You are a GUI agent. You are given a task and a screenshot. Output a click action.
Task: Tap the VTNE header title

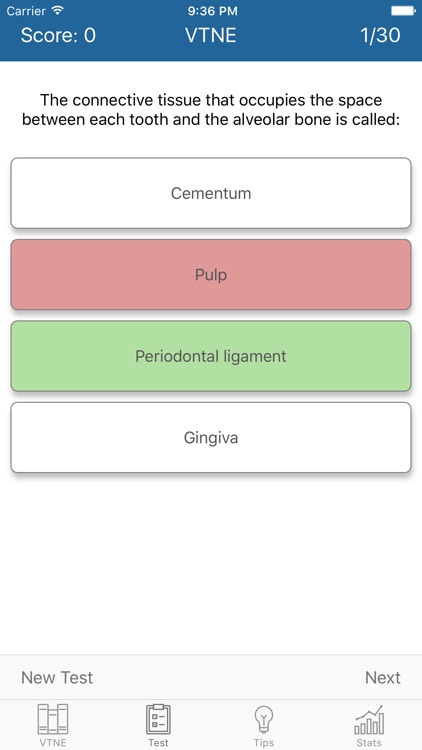211,35
